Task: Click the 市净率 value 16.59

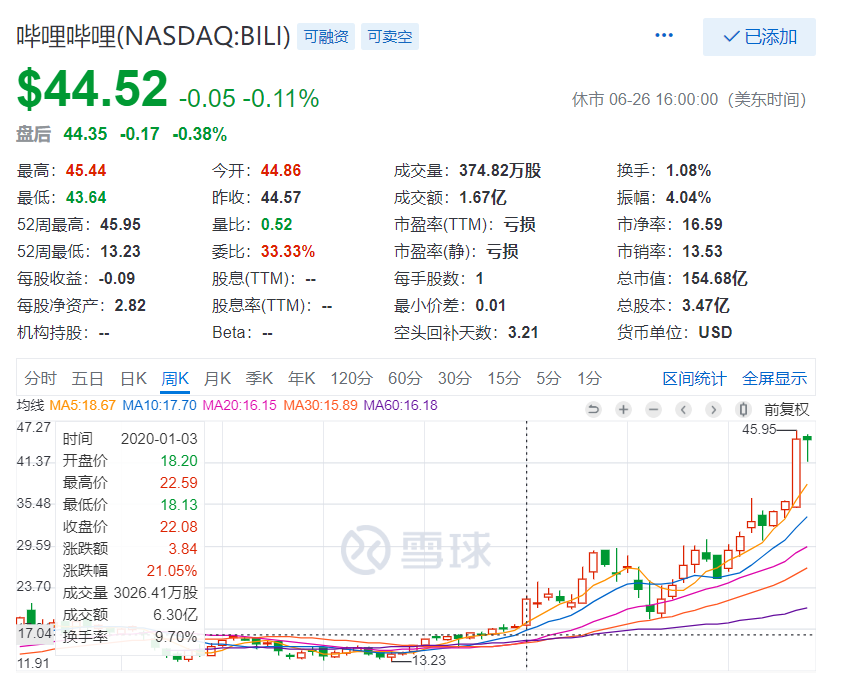Action: 703,224
